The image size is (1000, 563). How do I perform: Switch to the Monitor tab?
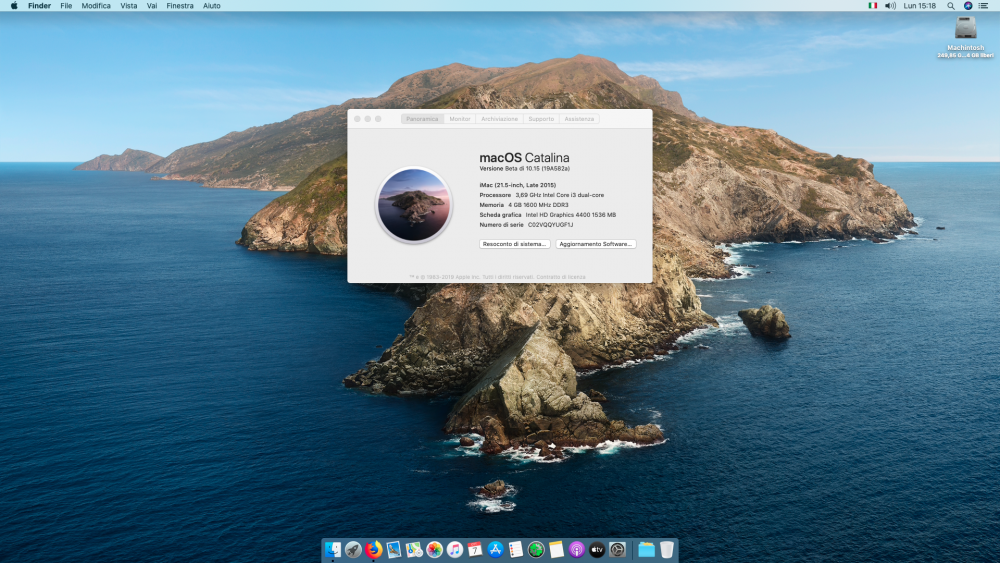[x=460, y=119]
